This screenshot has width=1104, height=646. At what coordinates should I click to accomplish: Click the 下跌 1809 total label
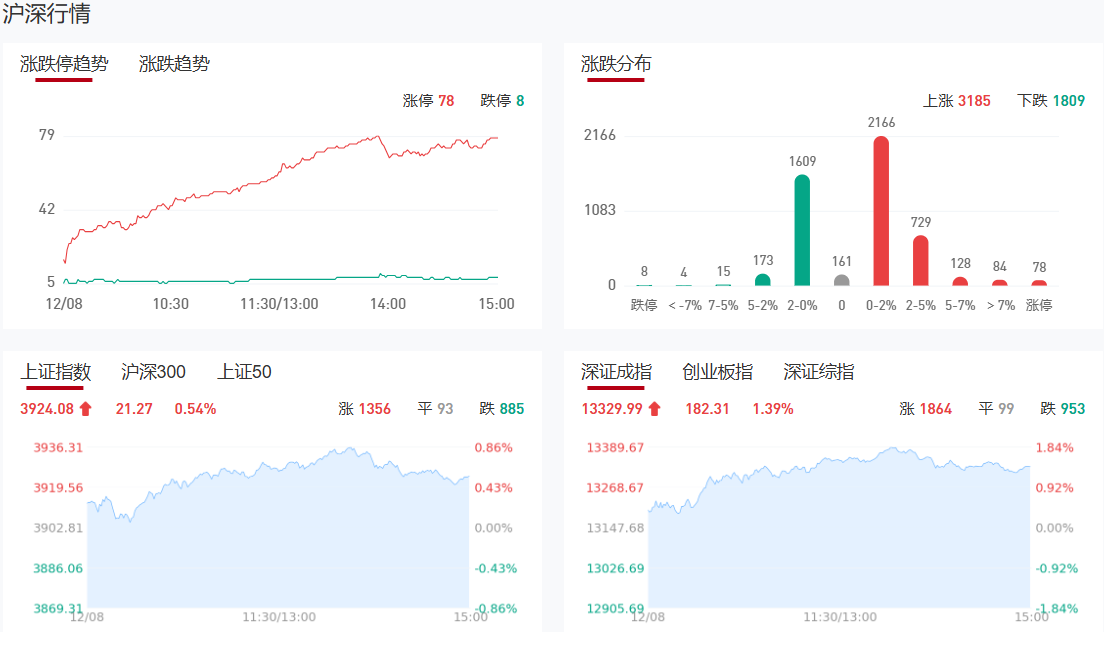[1050, 100]
